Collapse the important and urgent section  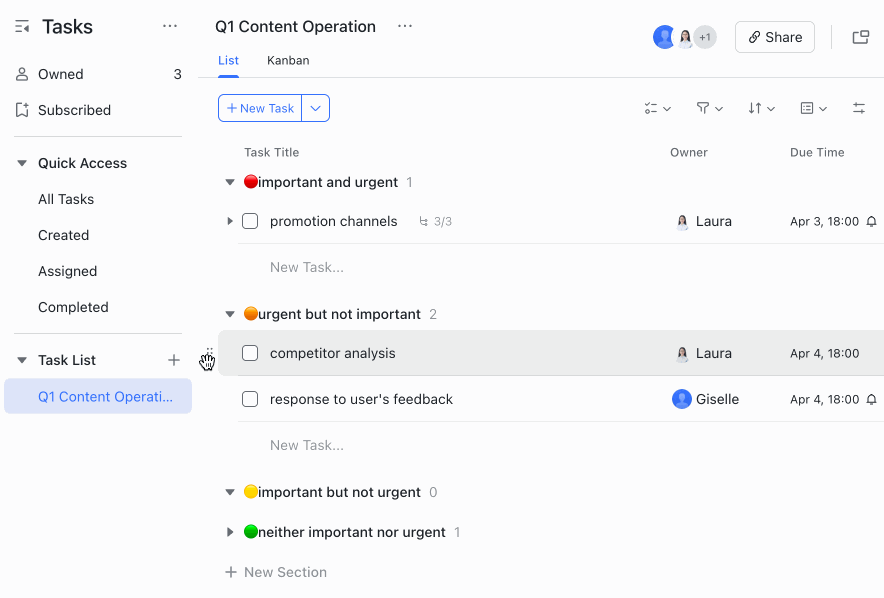(x=230, y=182)
